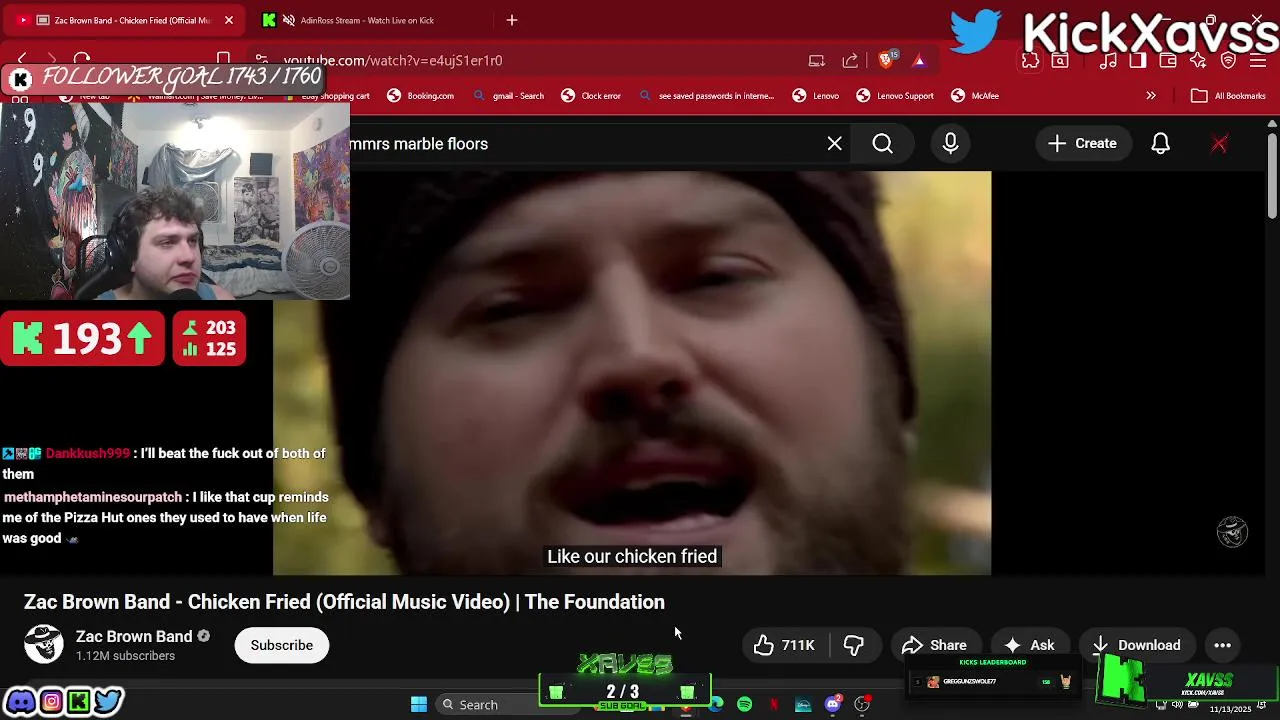Download the video

click(x=1136, y=645)
